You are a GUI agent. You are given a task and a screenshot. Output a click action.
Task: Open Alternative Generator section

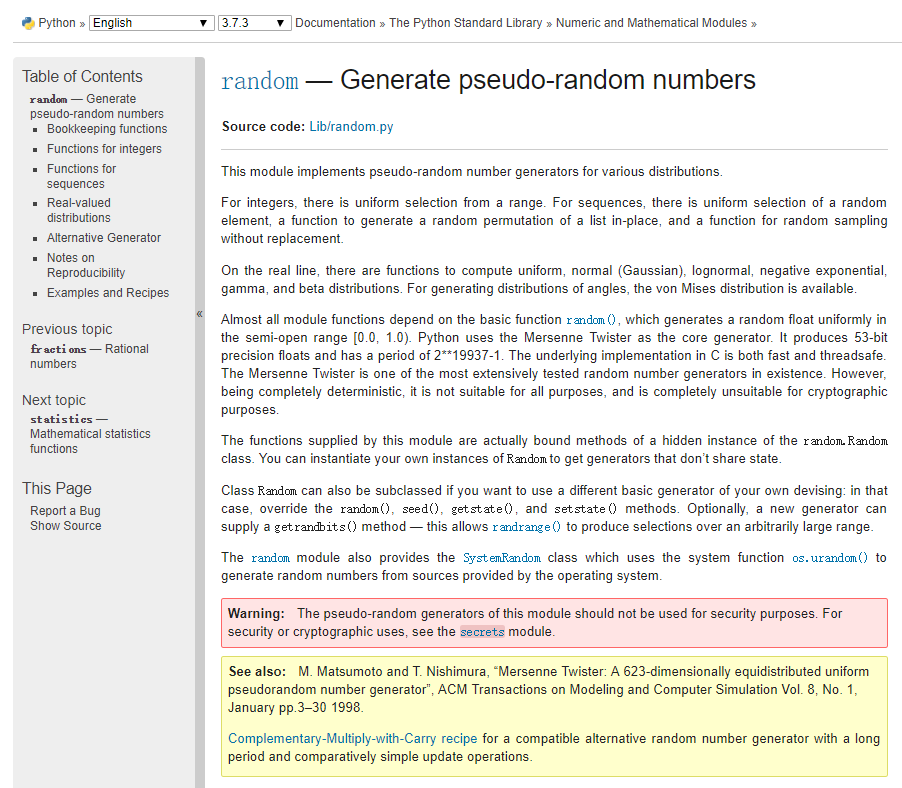(x=103, y=237)
